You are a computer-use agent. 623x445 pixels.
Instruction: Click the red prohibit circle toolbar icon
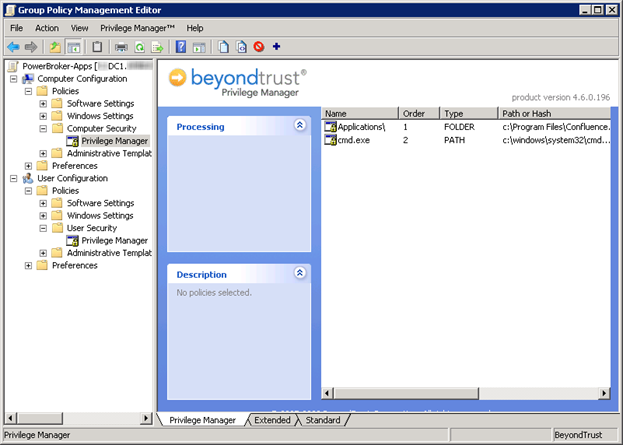[x=259, y=47]
